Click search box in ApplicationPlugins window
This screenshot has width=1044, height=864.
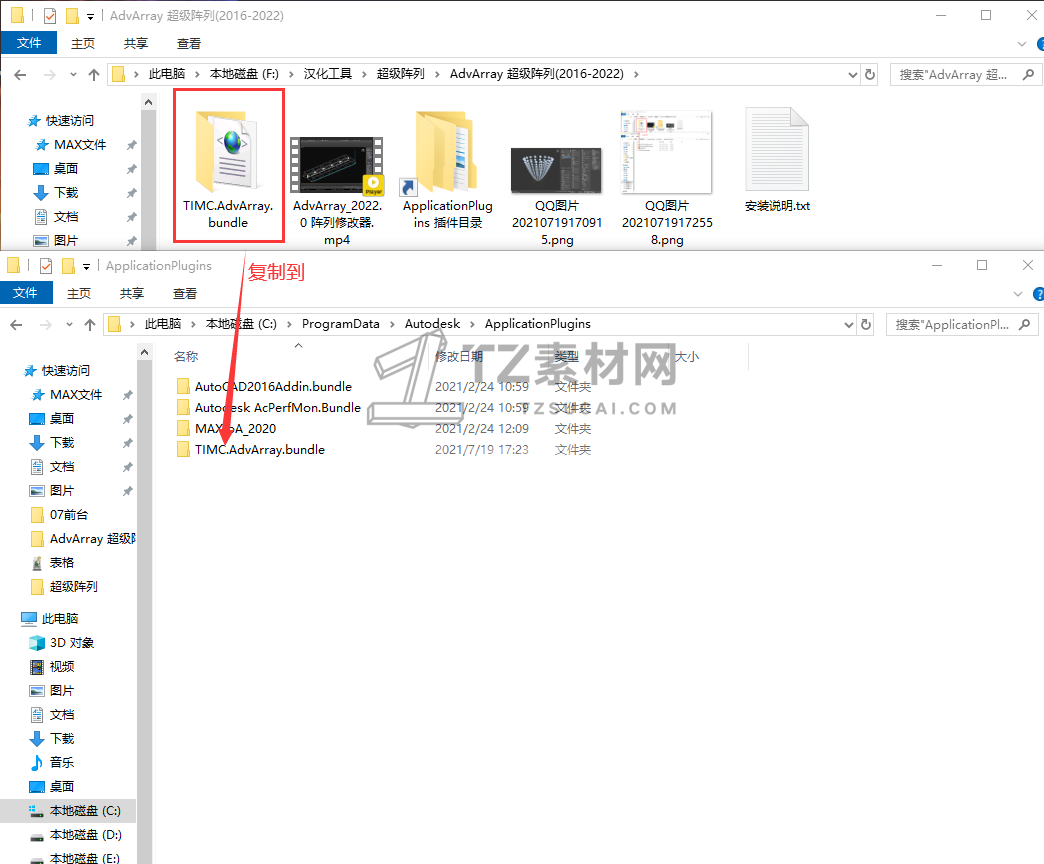click(961, 325)
